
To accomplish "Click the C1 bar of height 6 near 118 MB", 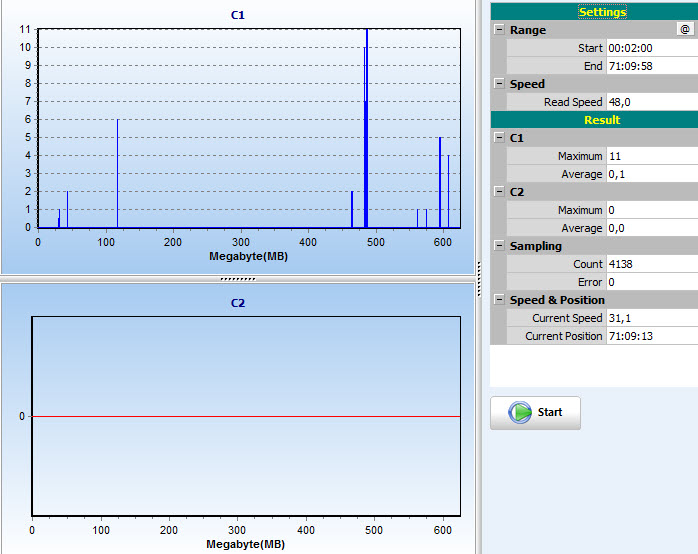I will (x=118, y=174).
